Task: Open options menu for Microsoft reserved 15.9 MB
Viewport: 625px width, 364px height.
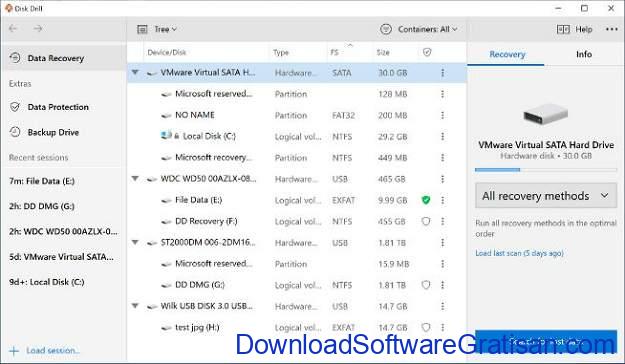Action: pyautogui.click(x=442, y=264)
